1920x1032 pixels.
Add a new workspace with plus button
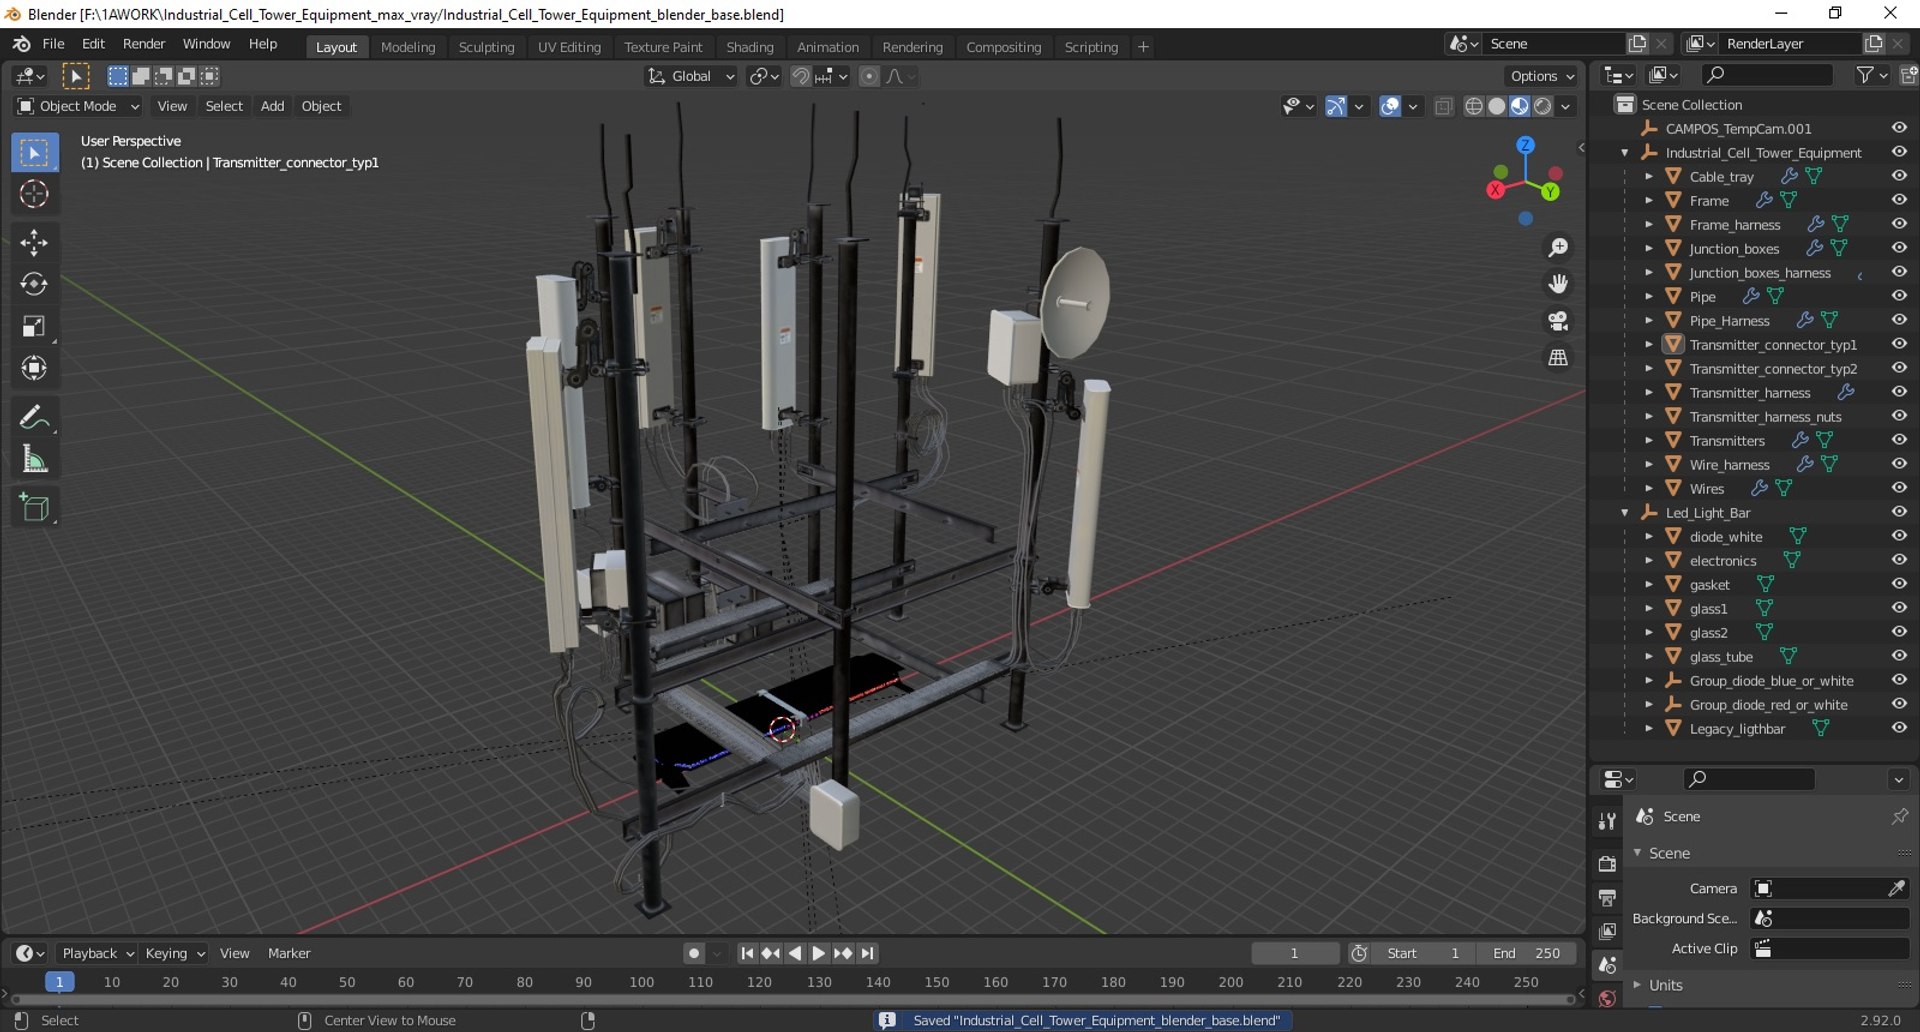point(1143,47)
